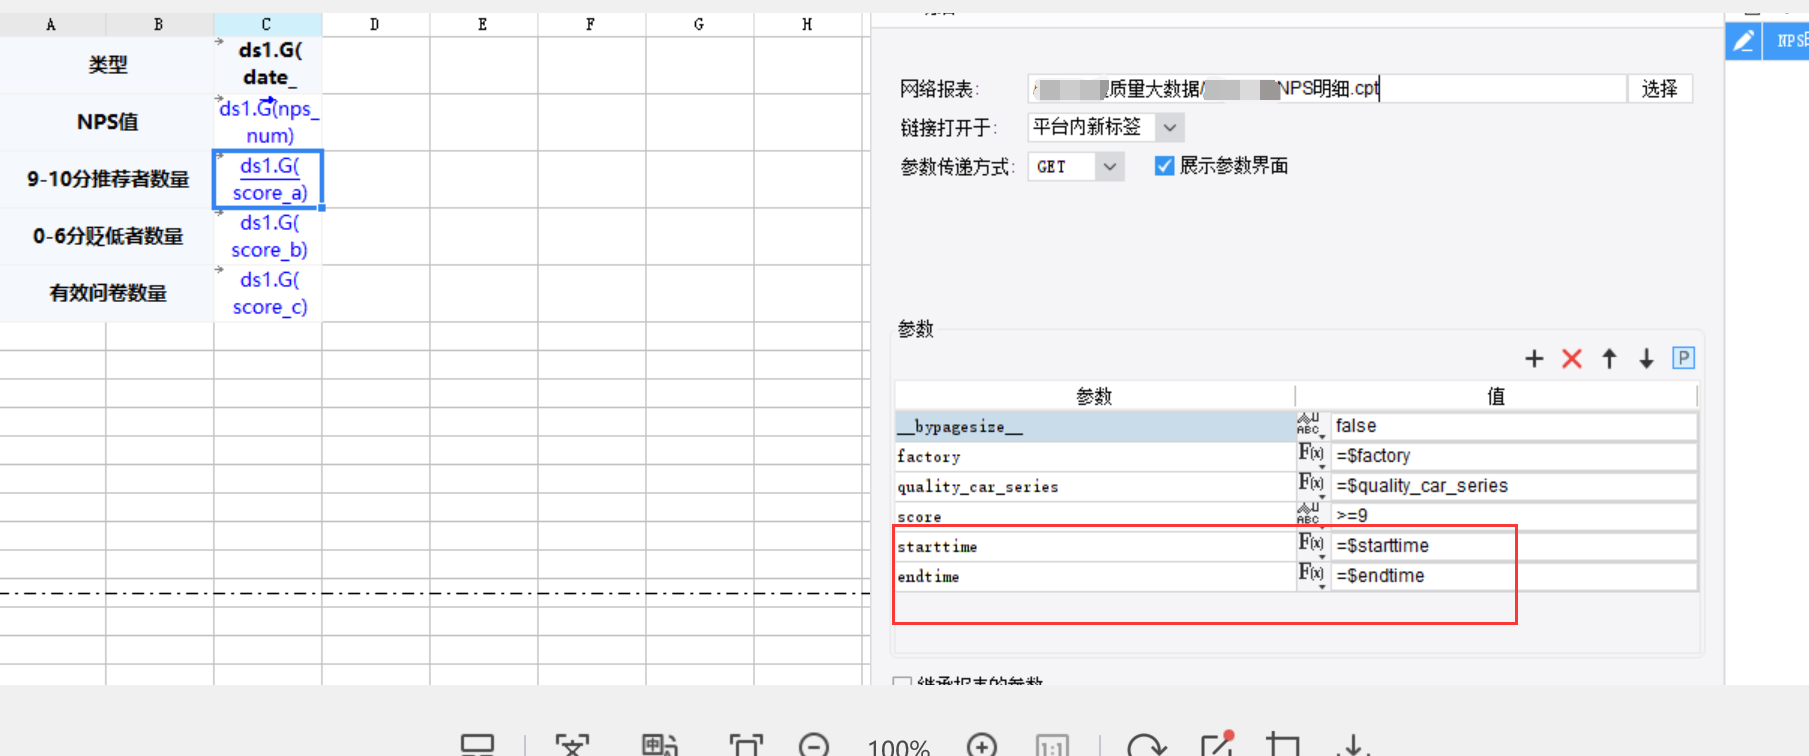This screenshot has height=756, width=1809.
Task: Click the fit-to-window frame icon
Action: pyautogui.click(x=746, y=746)
